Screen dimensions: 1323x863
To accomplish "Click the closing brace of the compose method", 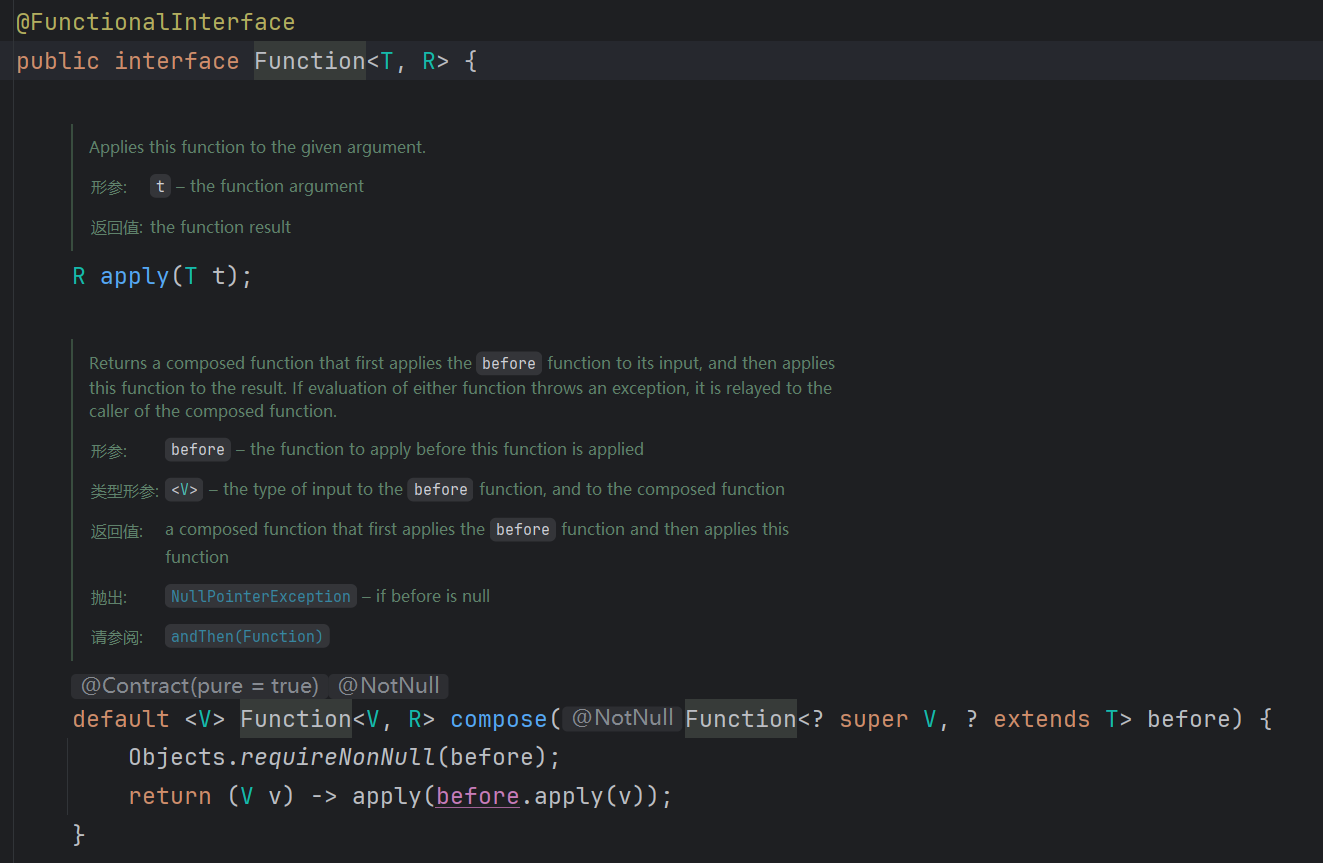I will click(x=80, y=834).
